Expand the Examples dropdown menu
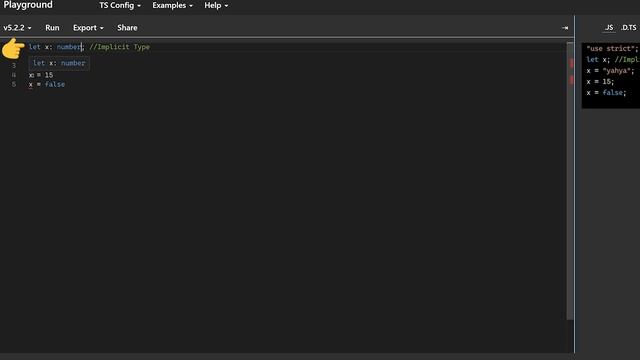 pyautogui.click(x=172, y=5)
